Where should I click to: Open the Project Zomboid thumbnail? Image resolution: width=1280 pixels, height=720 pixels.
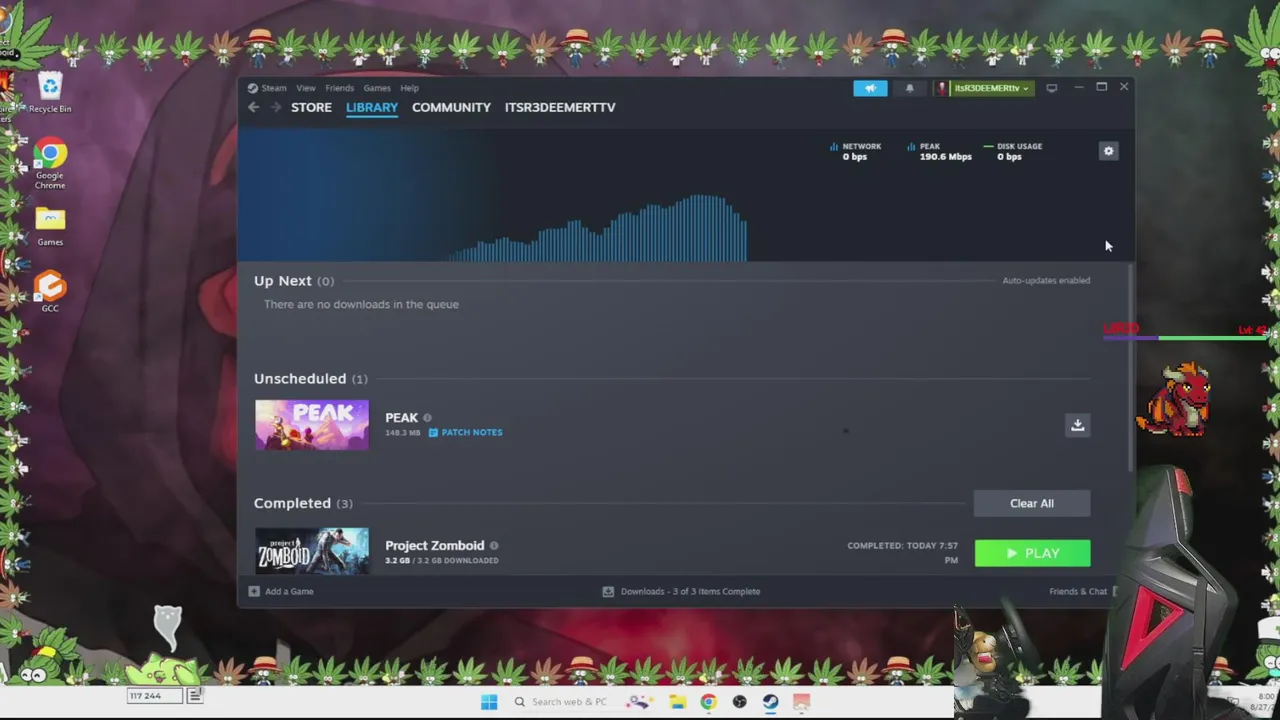click(311, 551)
